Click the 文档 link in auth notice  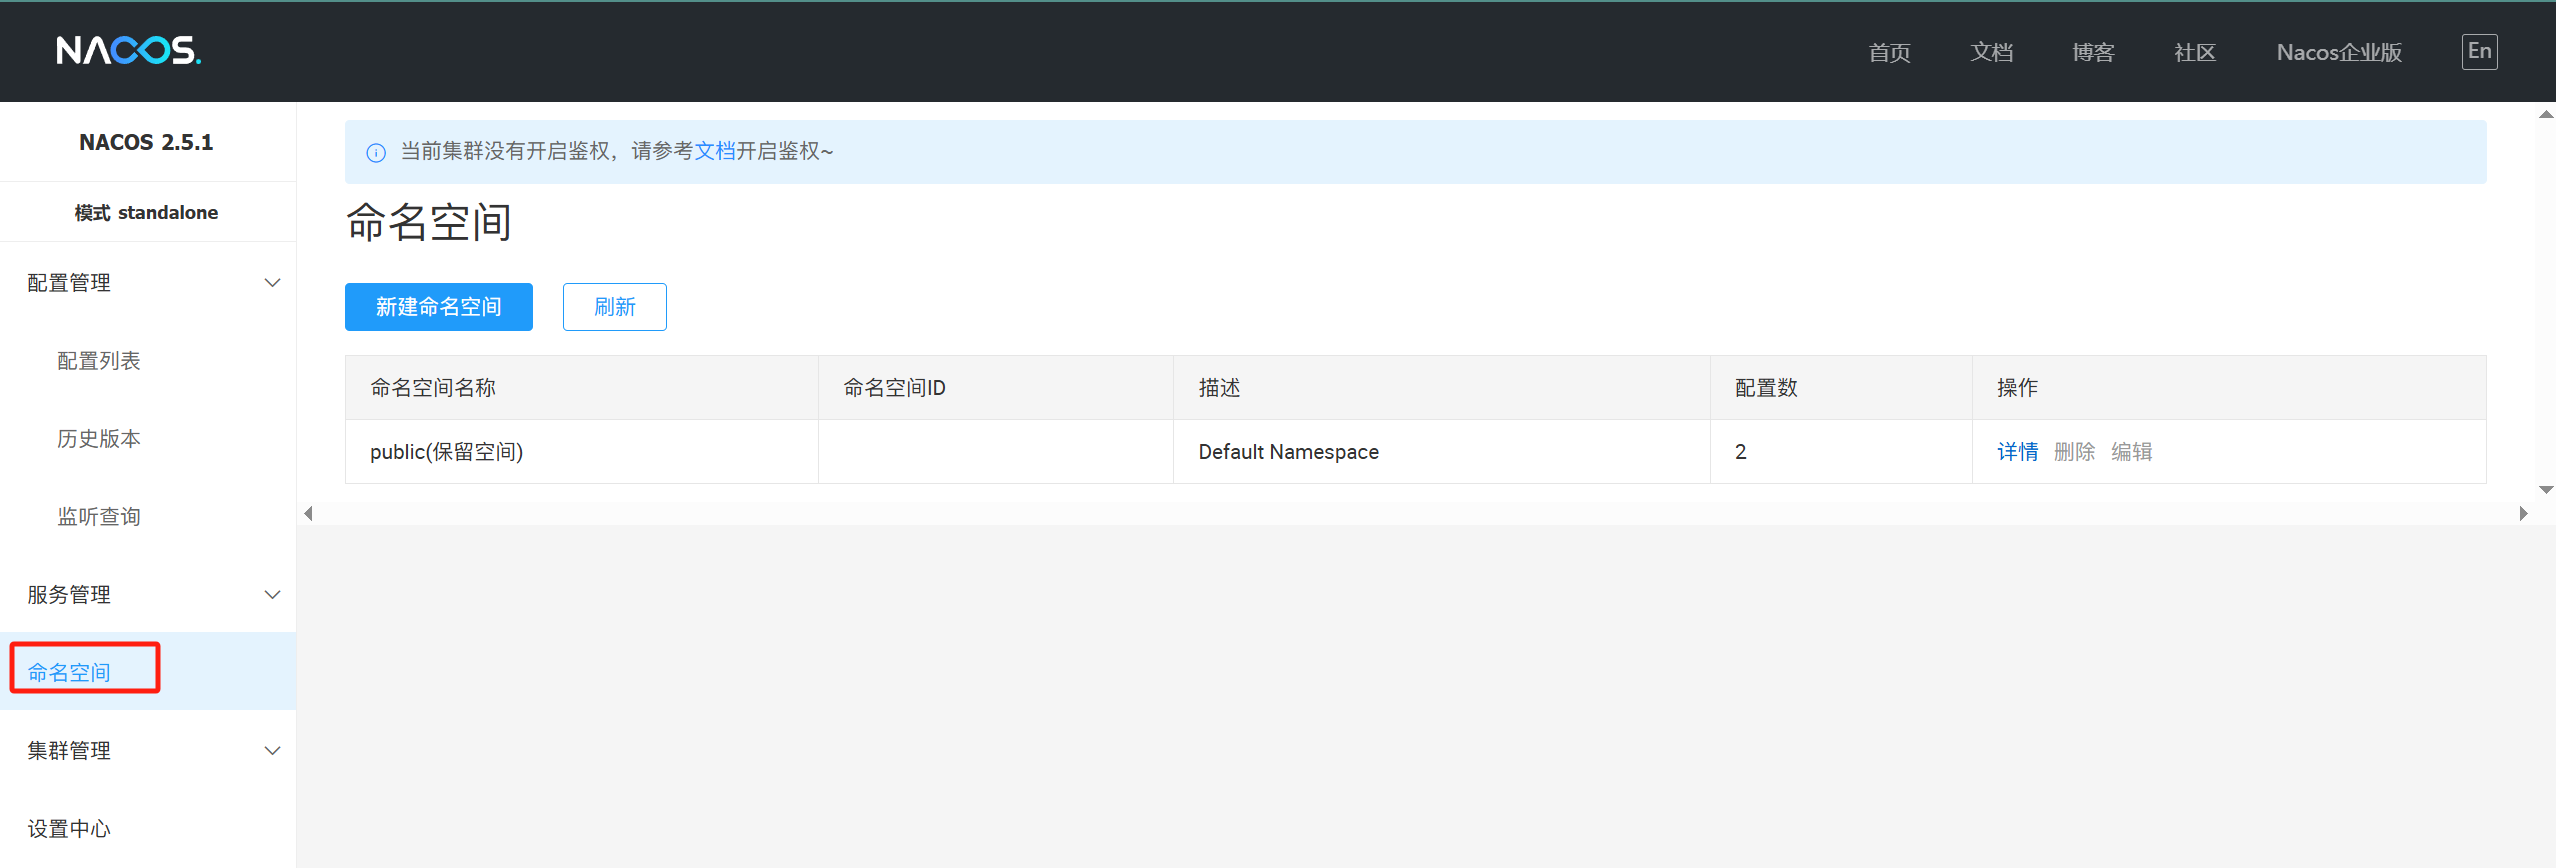coord(715,151)
